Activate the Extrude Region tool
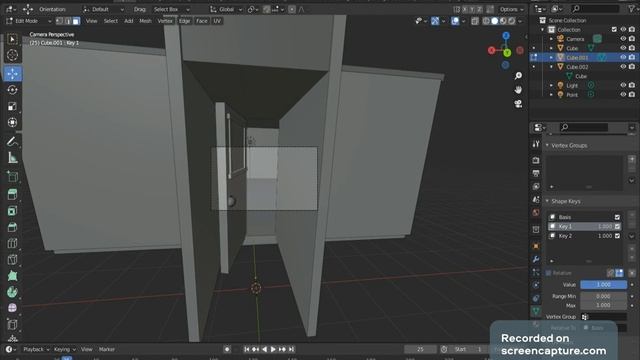 12,194
